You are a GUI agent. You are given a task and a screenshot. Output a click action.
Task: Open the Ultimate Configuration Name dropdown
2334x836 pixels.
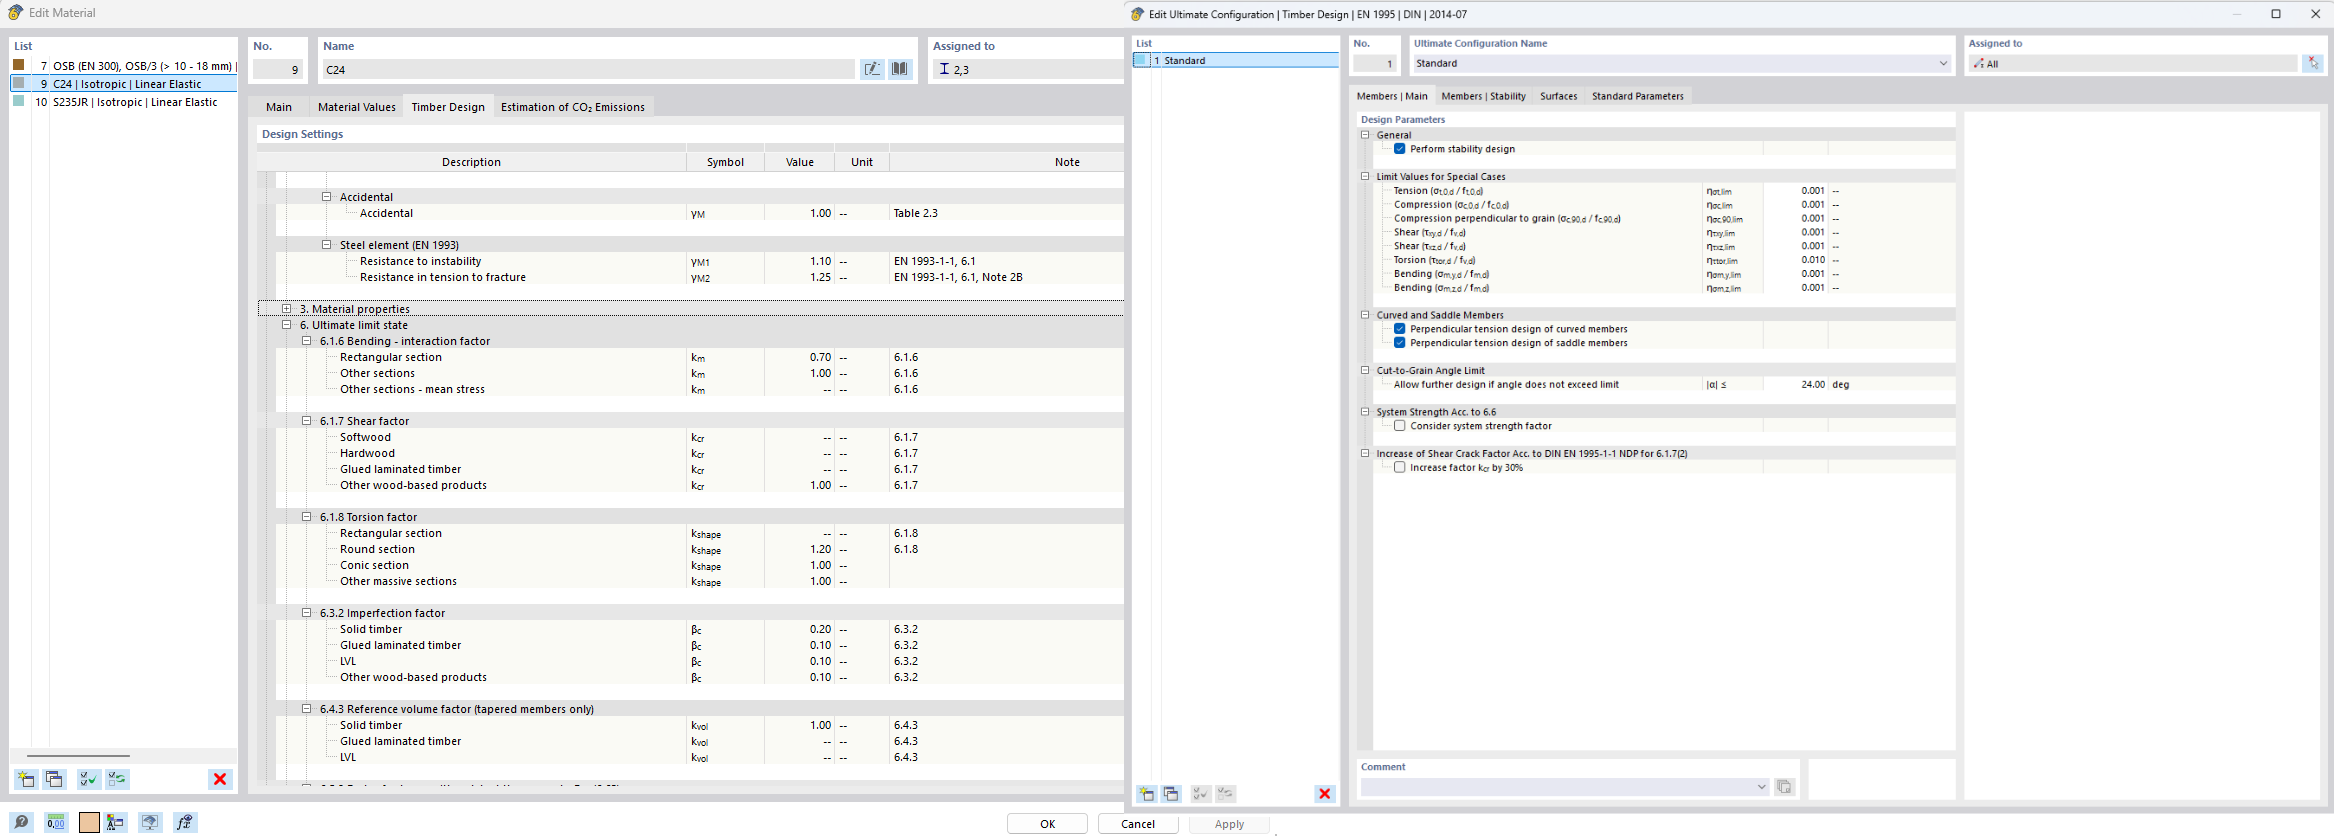click(x=1943, y=64)
